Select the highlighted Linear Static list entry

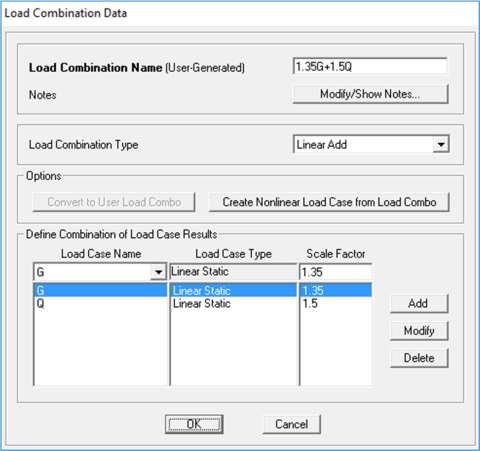[233, 290]
